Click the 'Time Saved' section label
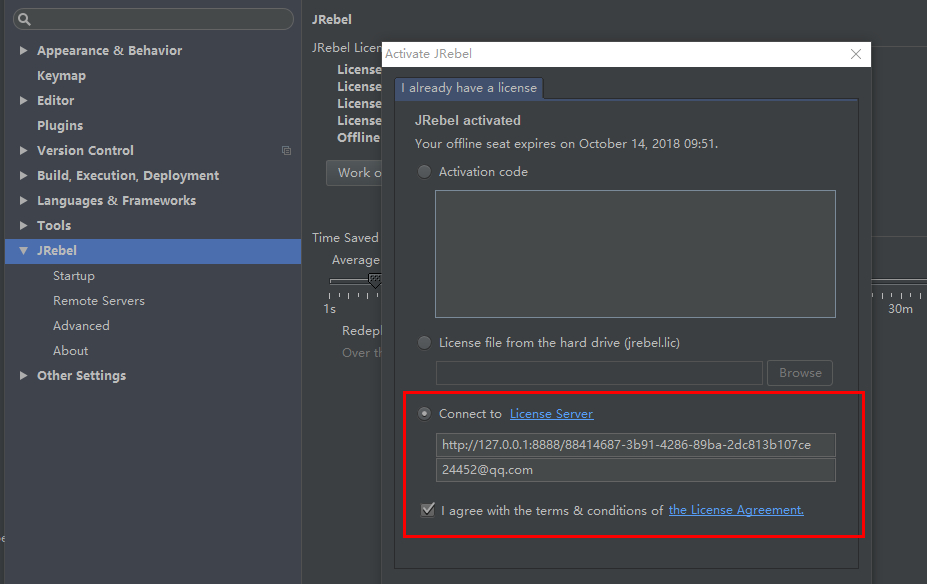 tap(345, 238)
